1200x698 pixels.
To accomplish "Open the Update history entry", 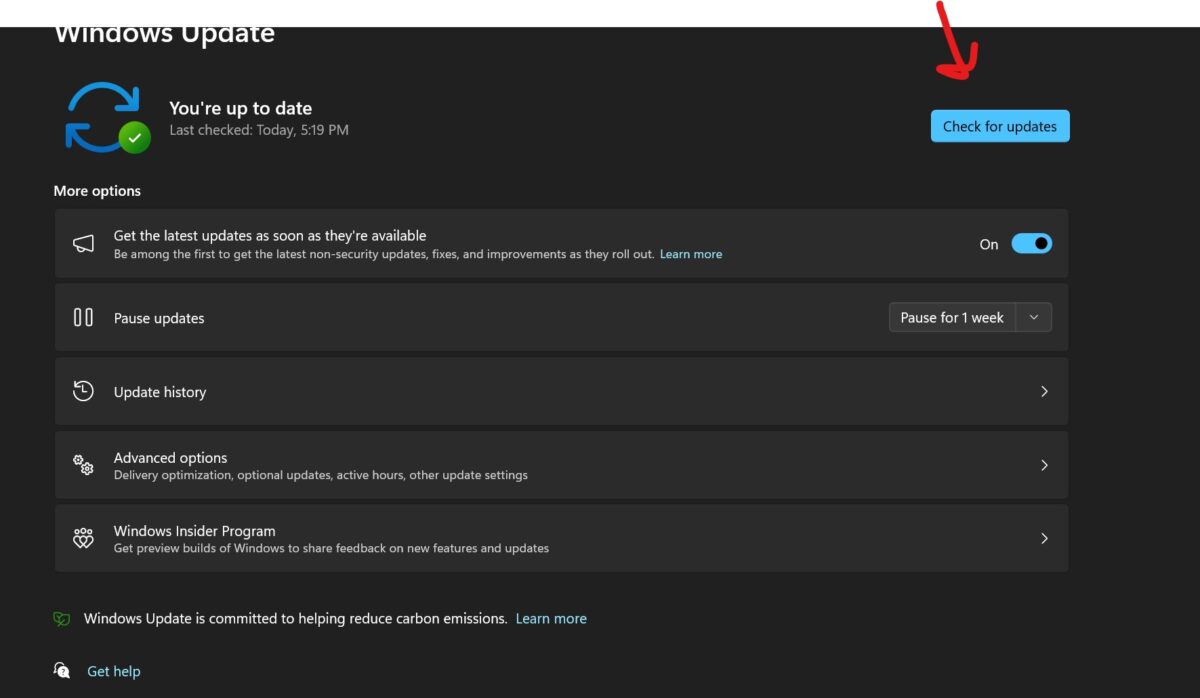I will click(x=160, y=392).
